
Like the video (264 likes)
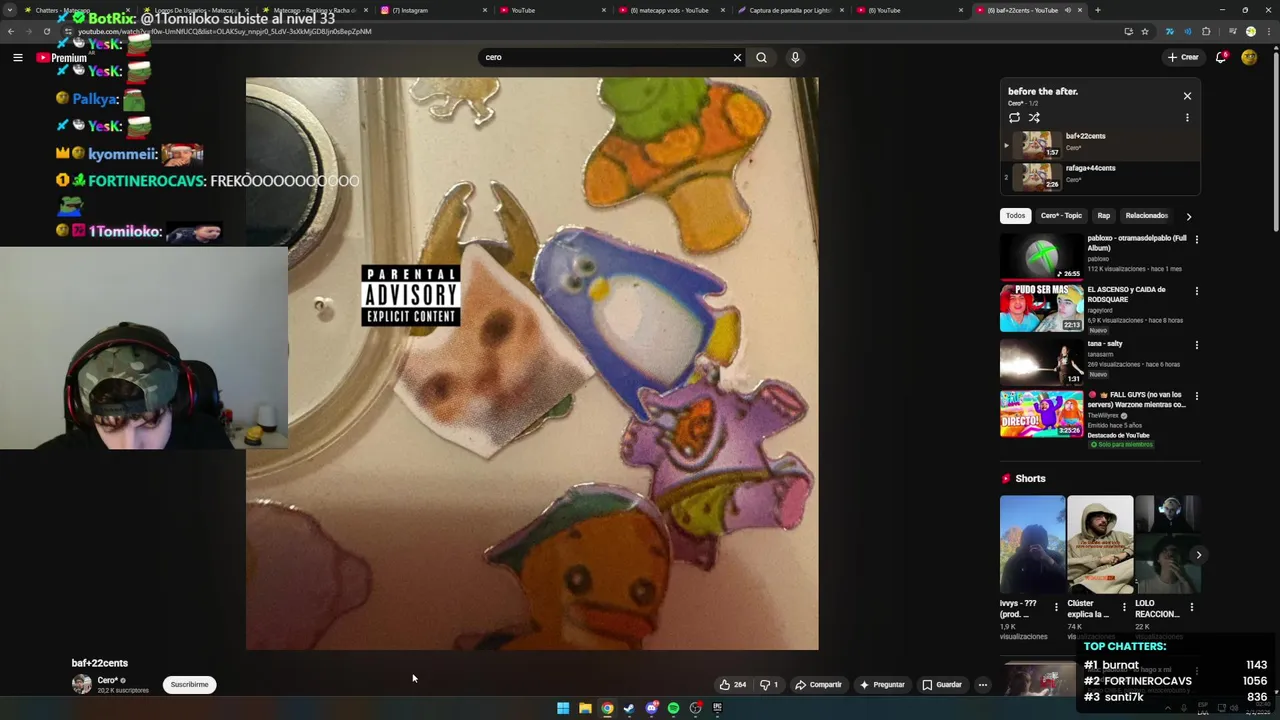733,685
